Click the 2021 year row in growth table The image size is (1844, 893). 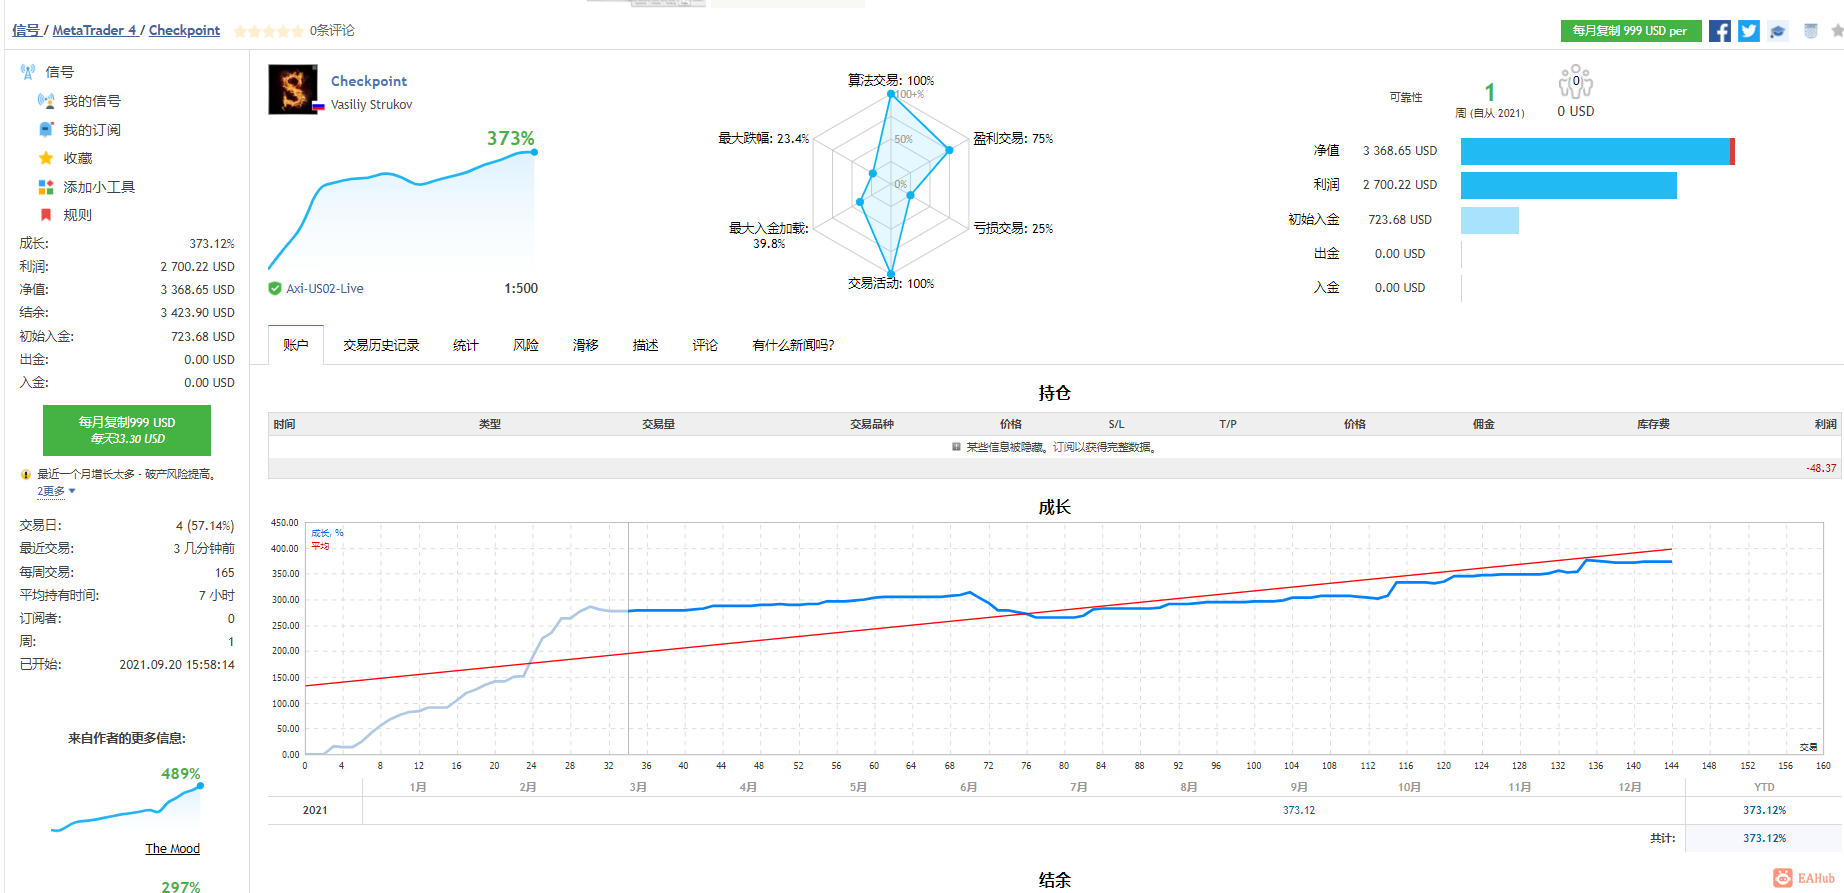[315, 810]
